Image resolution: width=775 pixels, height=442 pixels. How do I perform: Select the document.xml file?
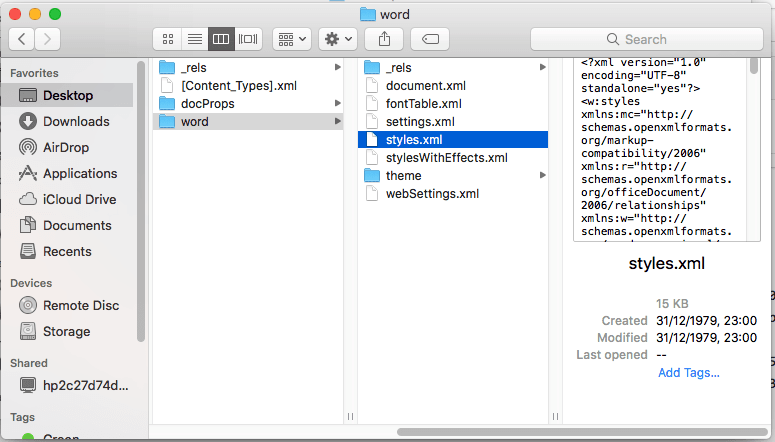click(425, 85)
